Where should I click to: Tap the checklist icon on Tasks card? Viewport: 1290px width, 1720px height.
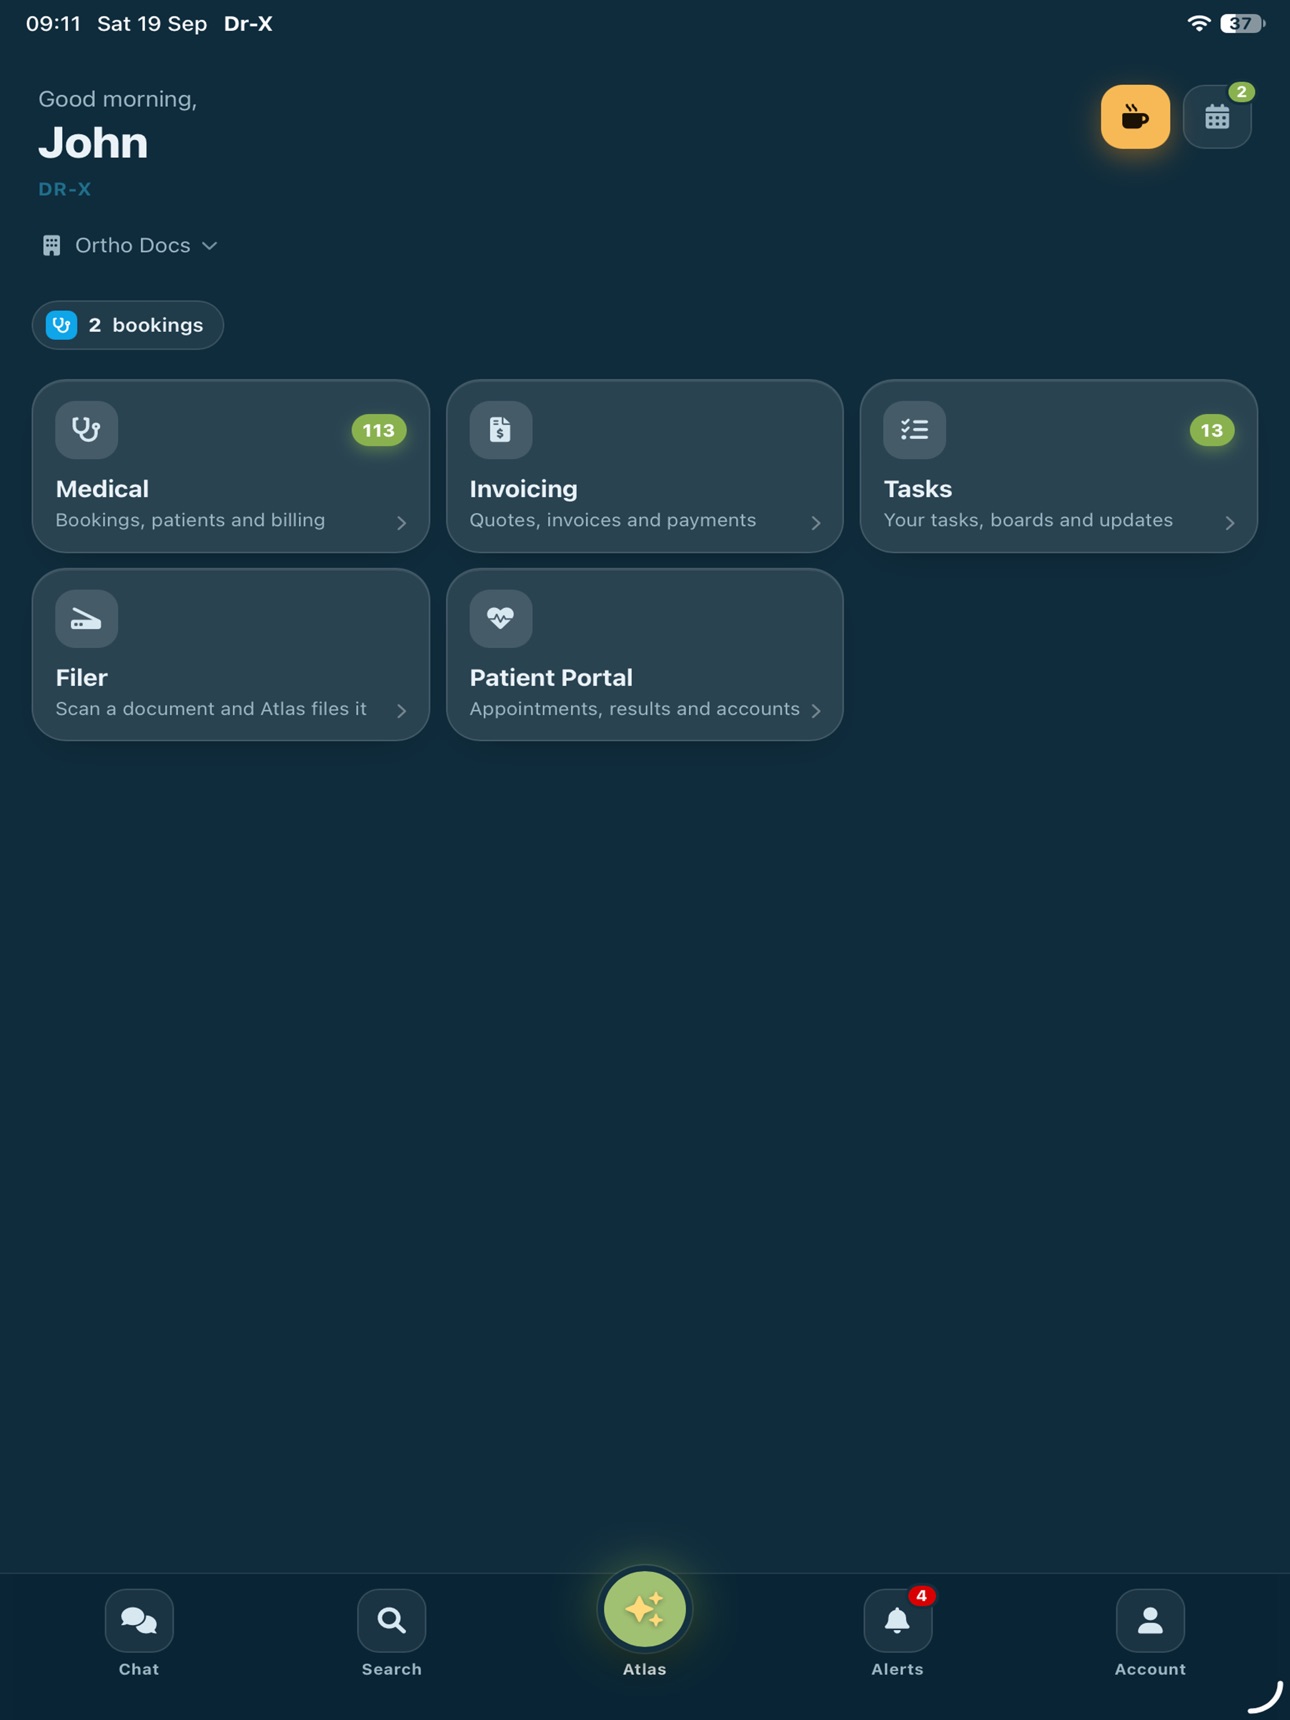pos(914,429)
